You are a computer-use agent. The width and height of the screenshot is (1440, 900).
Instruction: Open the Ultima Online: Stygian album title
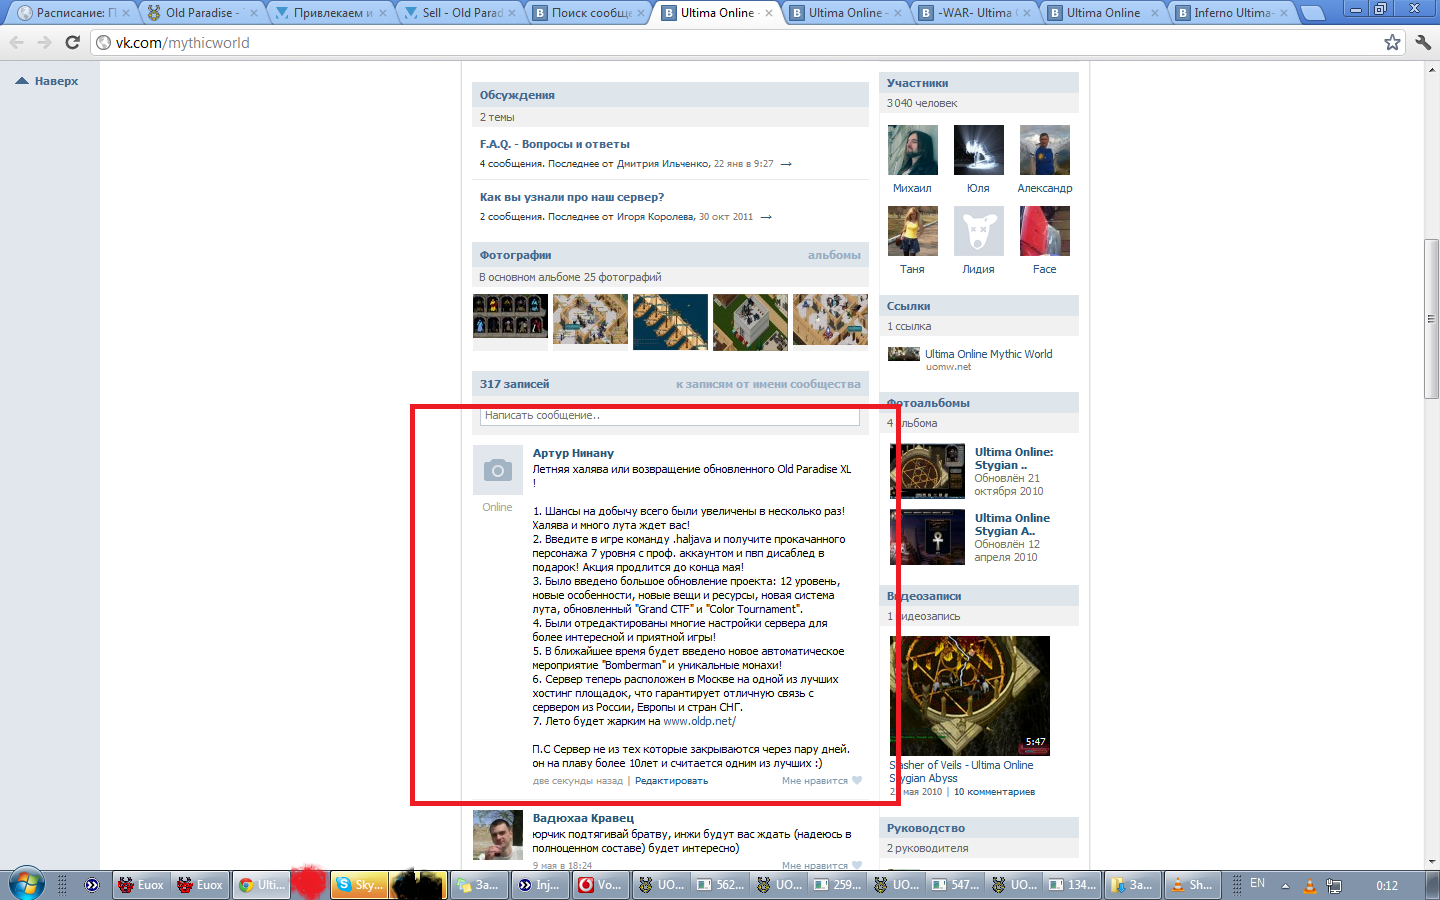coord(1014,458)
